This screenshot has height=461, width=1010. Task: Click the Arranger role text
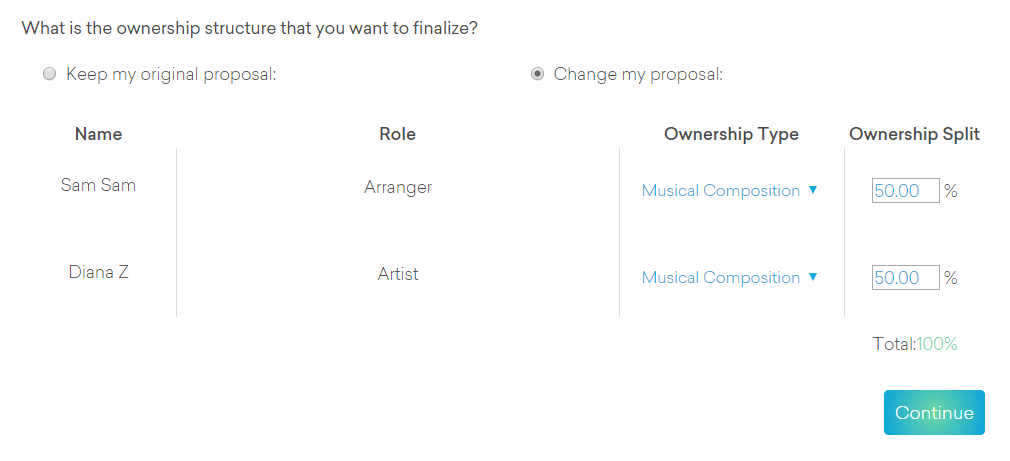[397, 187]
